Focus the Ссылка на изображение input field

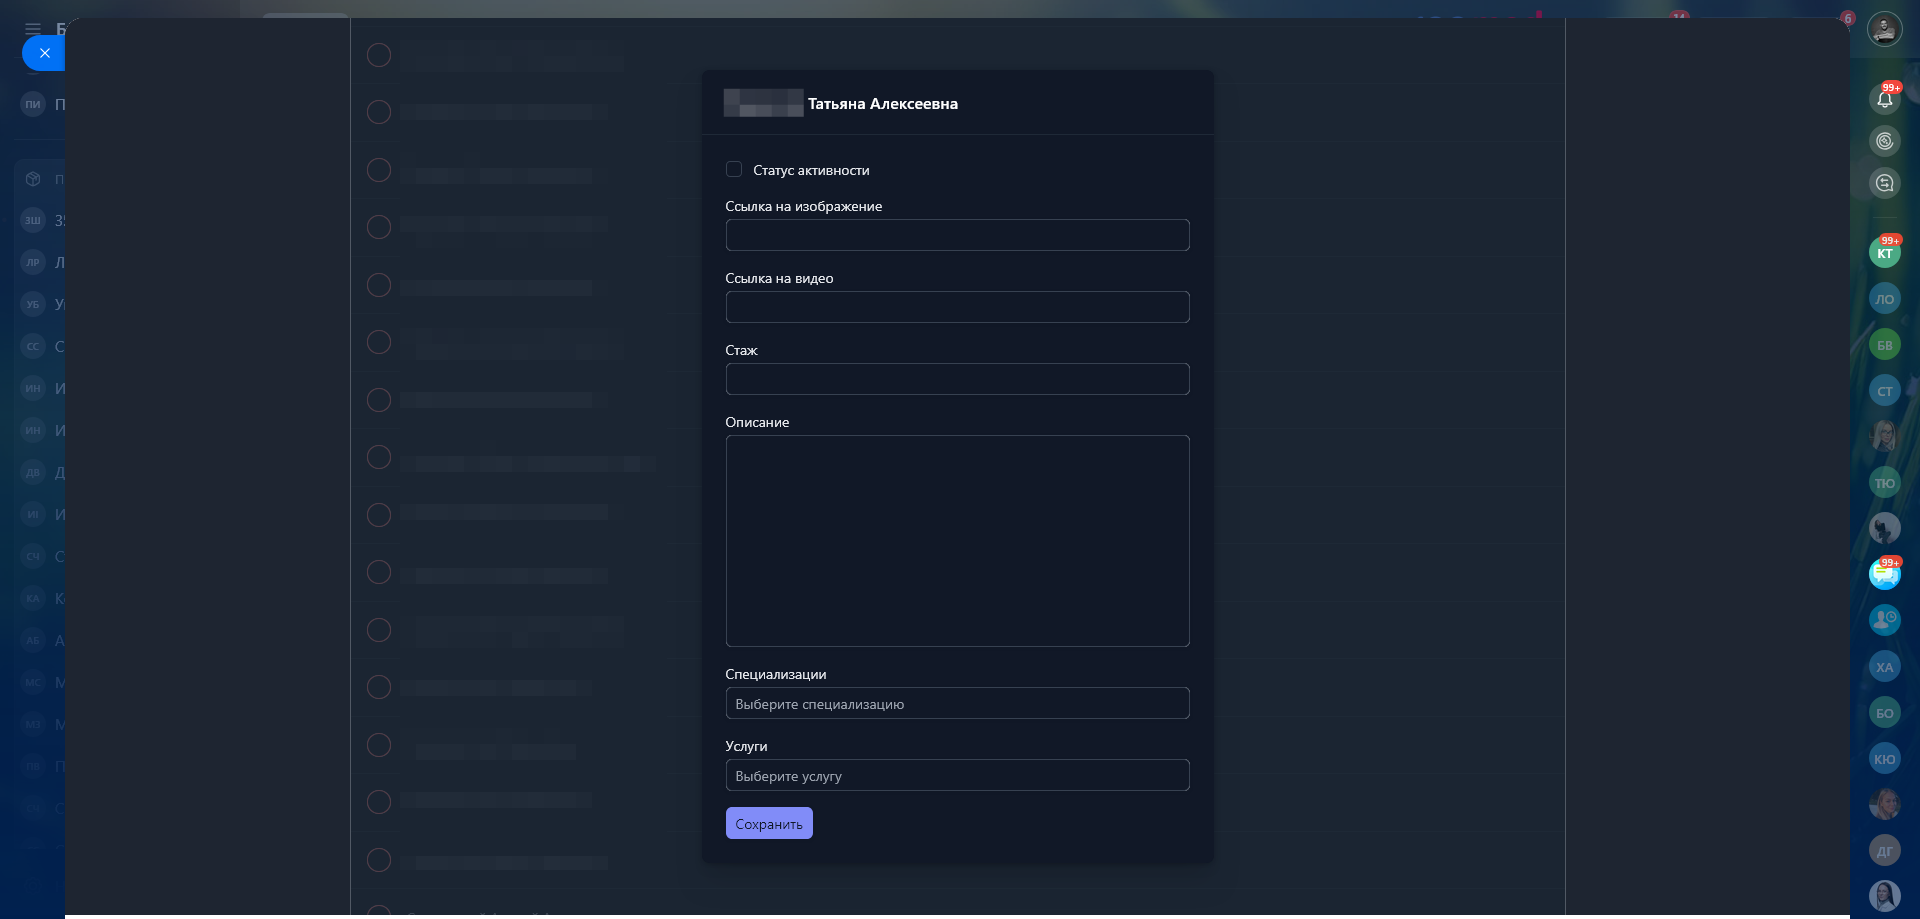(x=957, y=235)
